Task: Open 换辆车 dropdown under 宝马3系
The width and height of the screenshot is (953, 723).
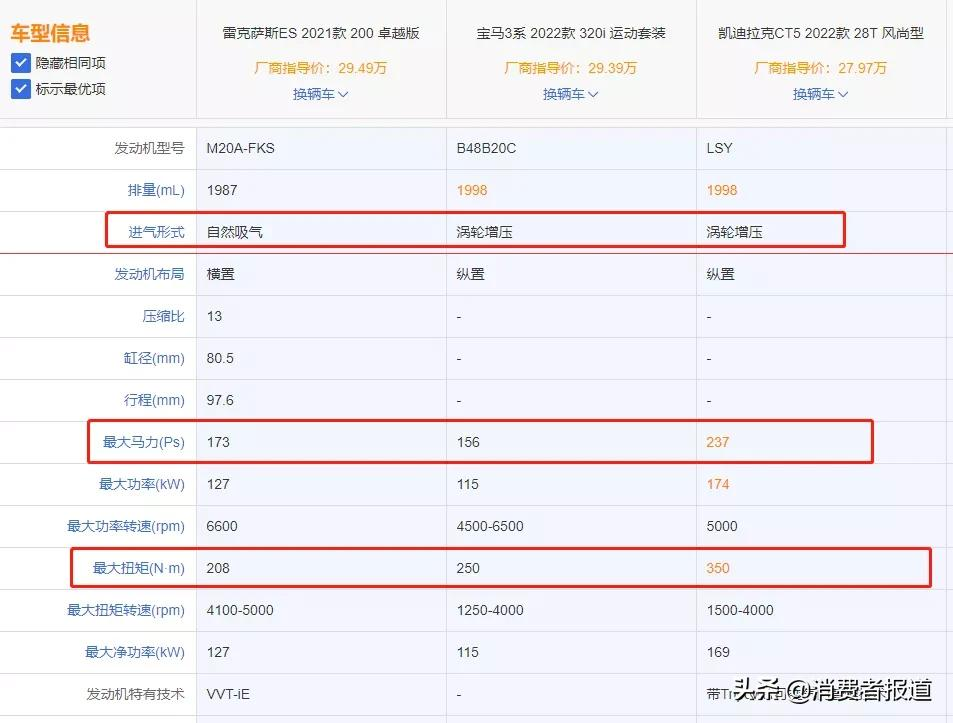Action: tap(570, 94)
